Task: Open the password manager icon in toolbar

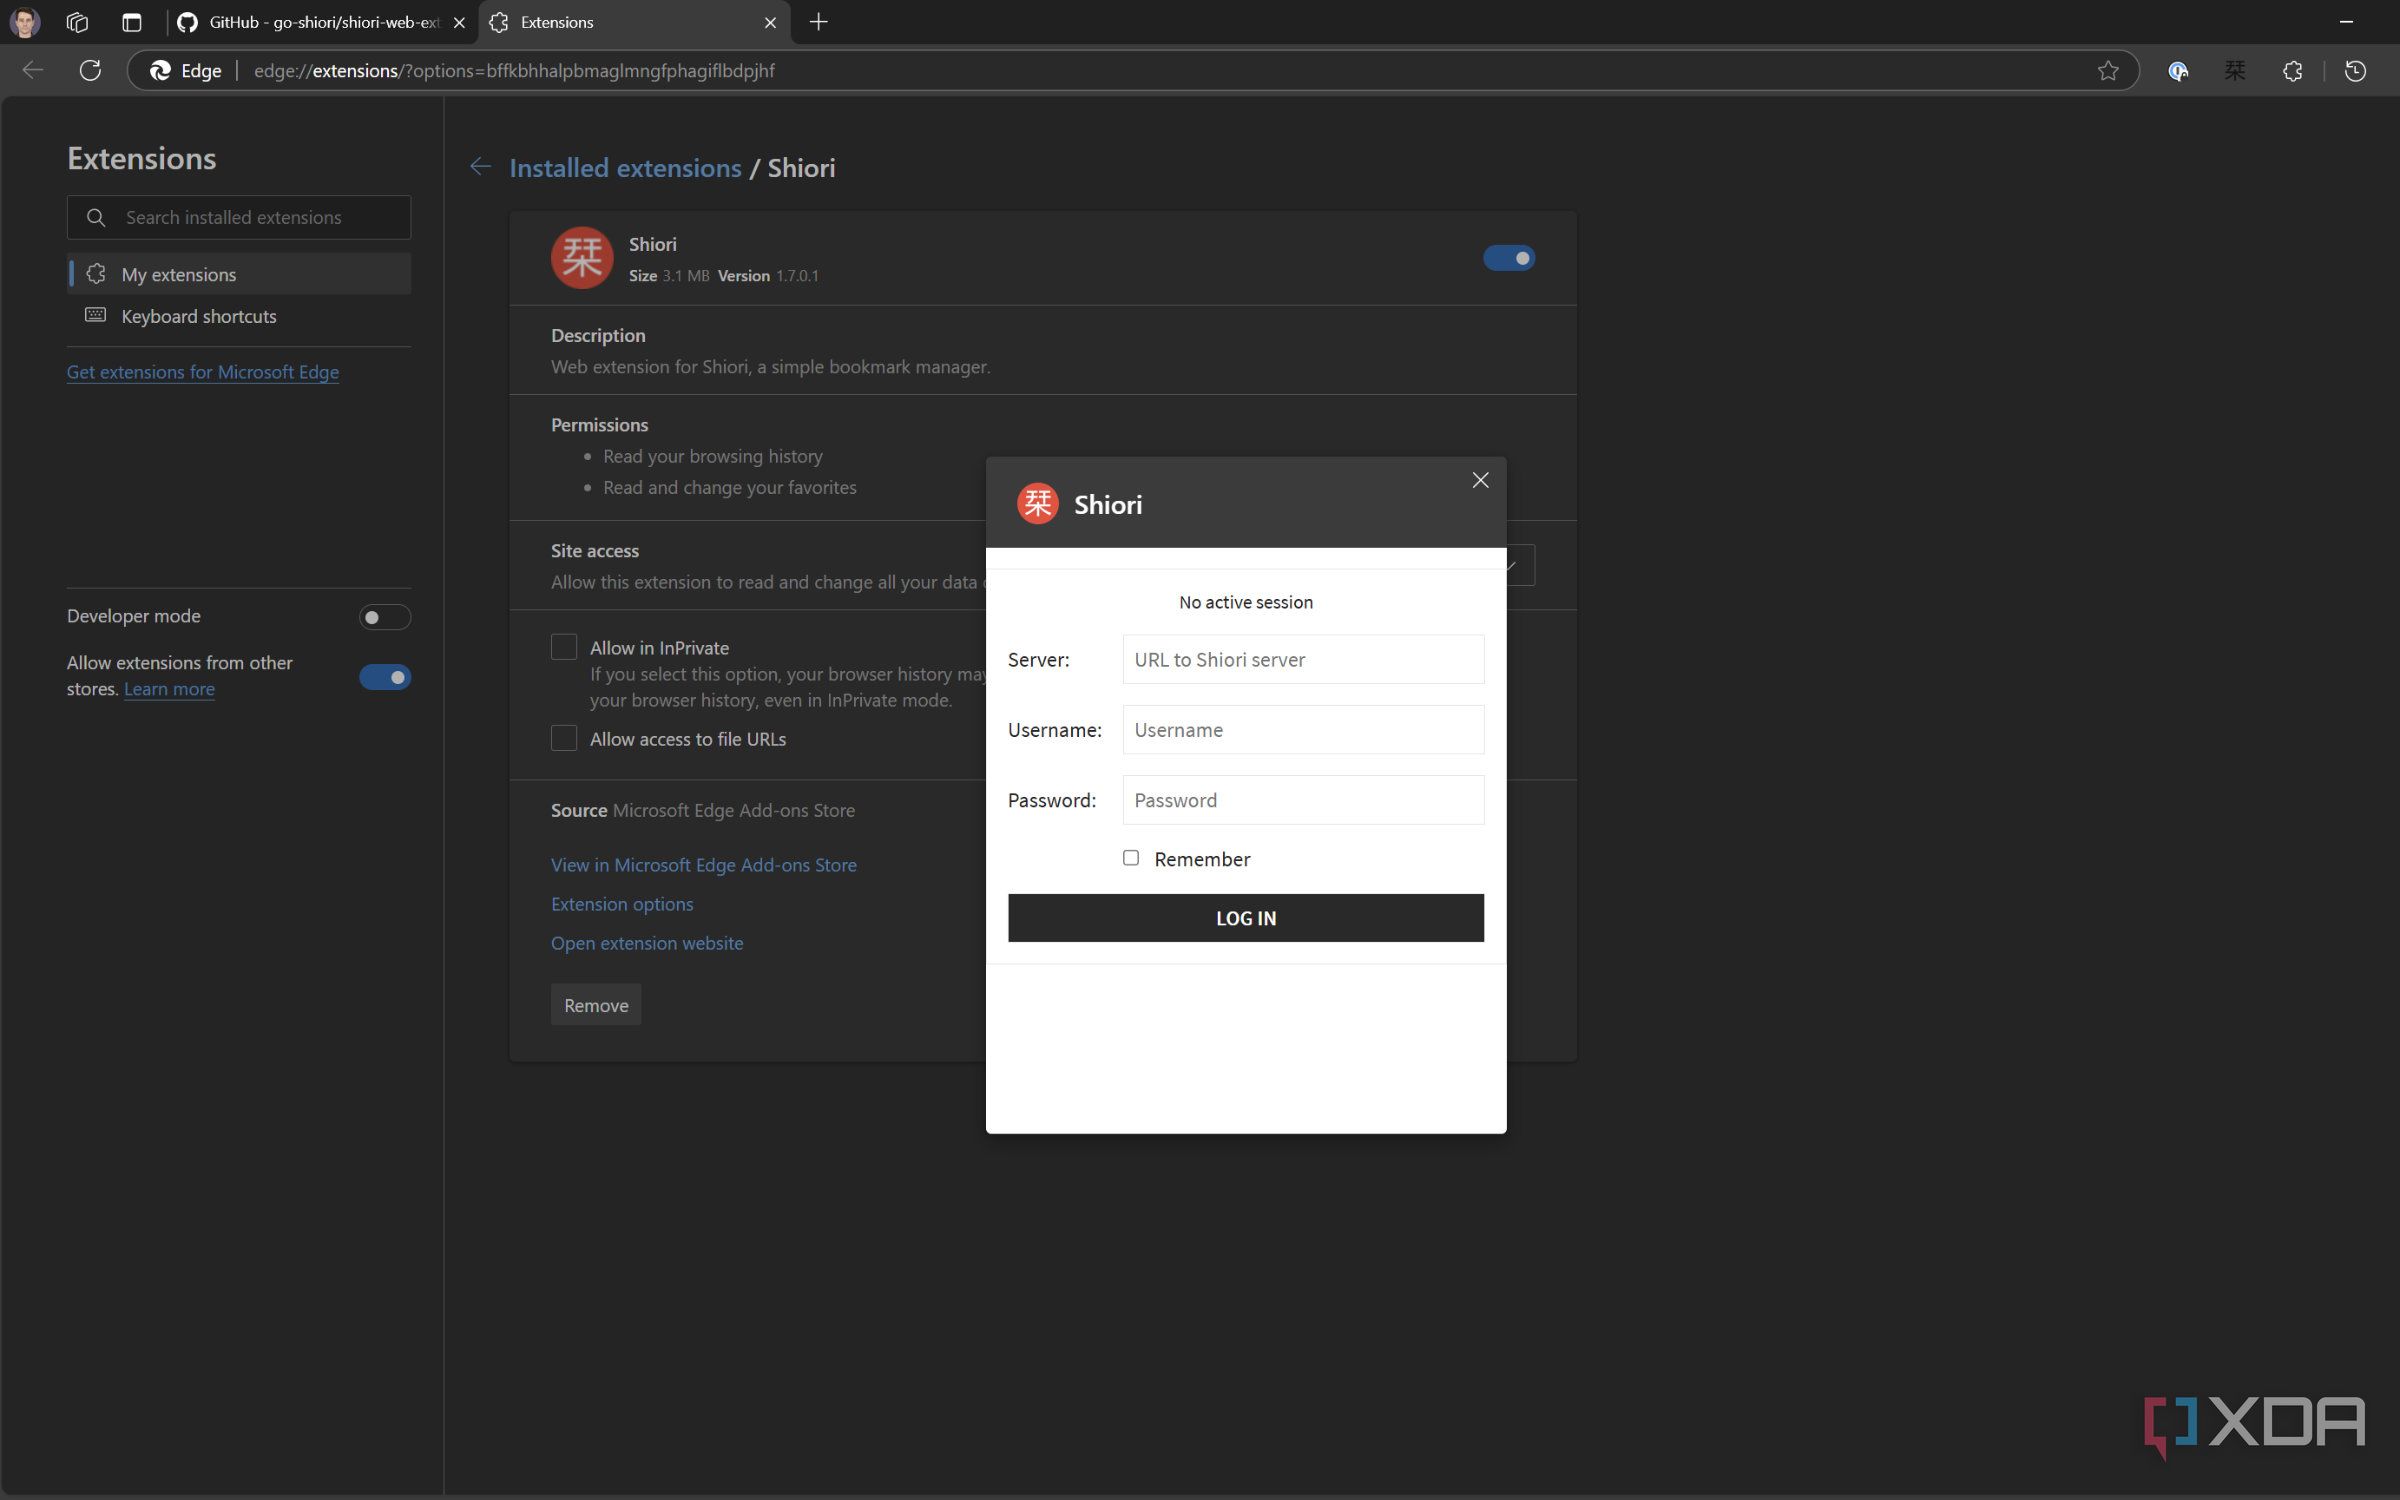Action: click(2177, 70)
